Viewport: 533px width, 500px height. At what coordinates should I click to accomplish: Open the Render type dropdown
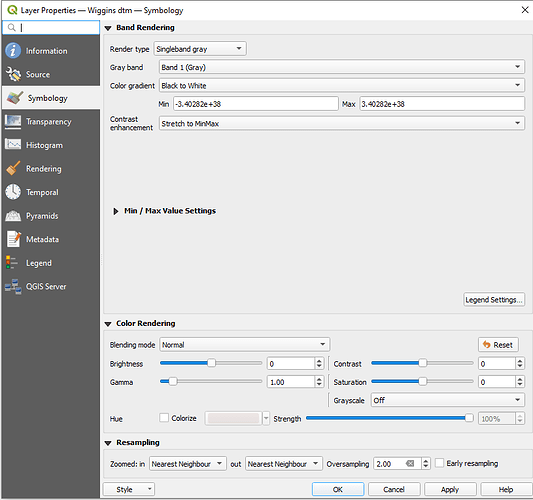(200, 49)
